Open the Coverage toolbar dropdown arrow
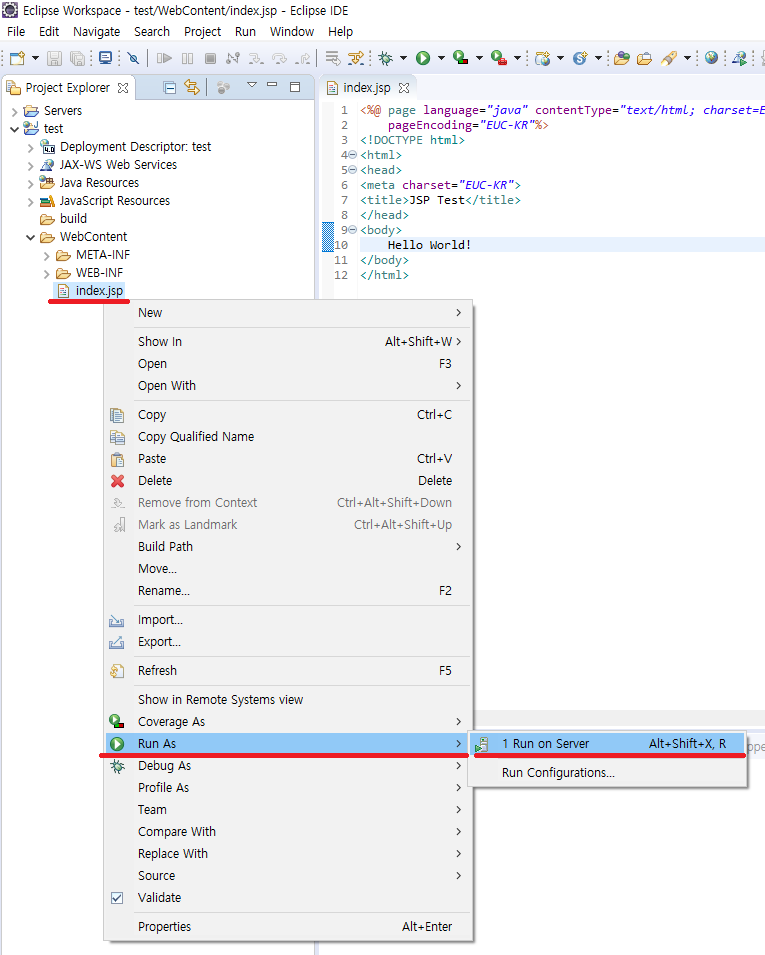 479,58
